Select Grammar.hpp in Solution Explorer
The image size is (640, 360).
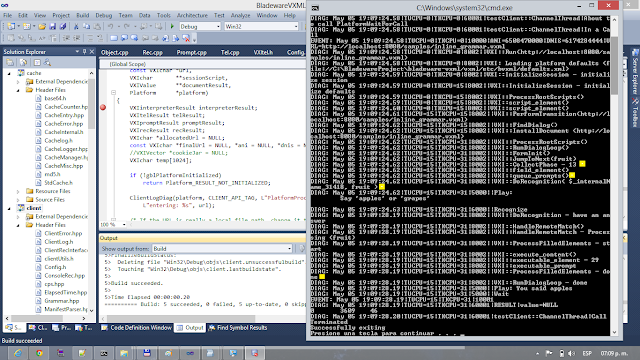tap(61, 301)
